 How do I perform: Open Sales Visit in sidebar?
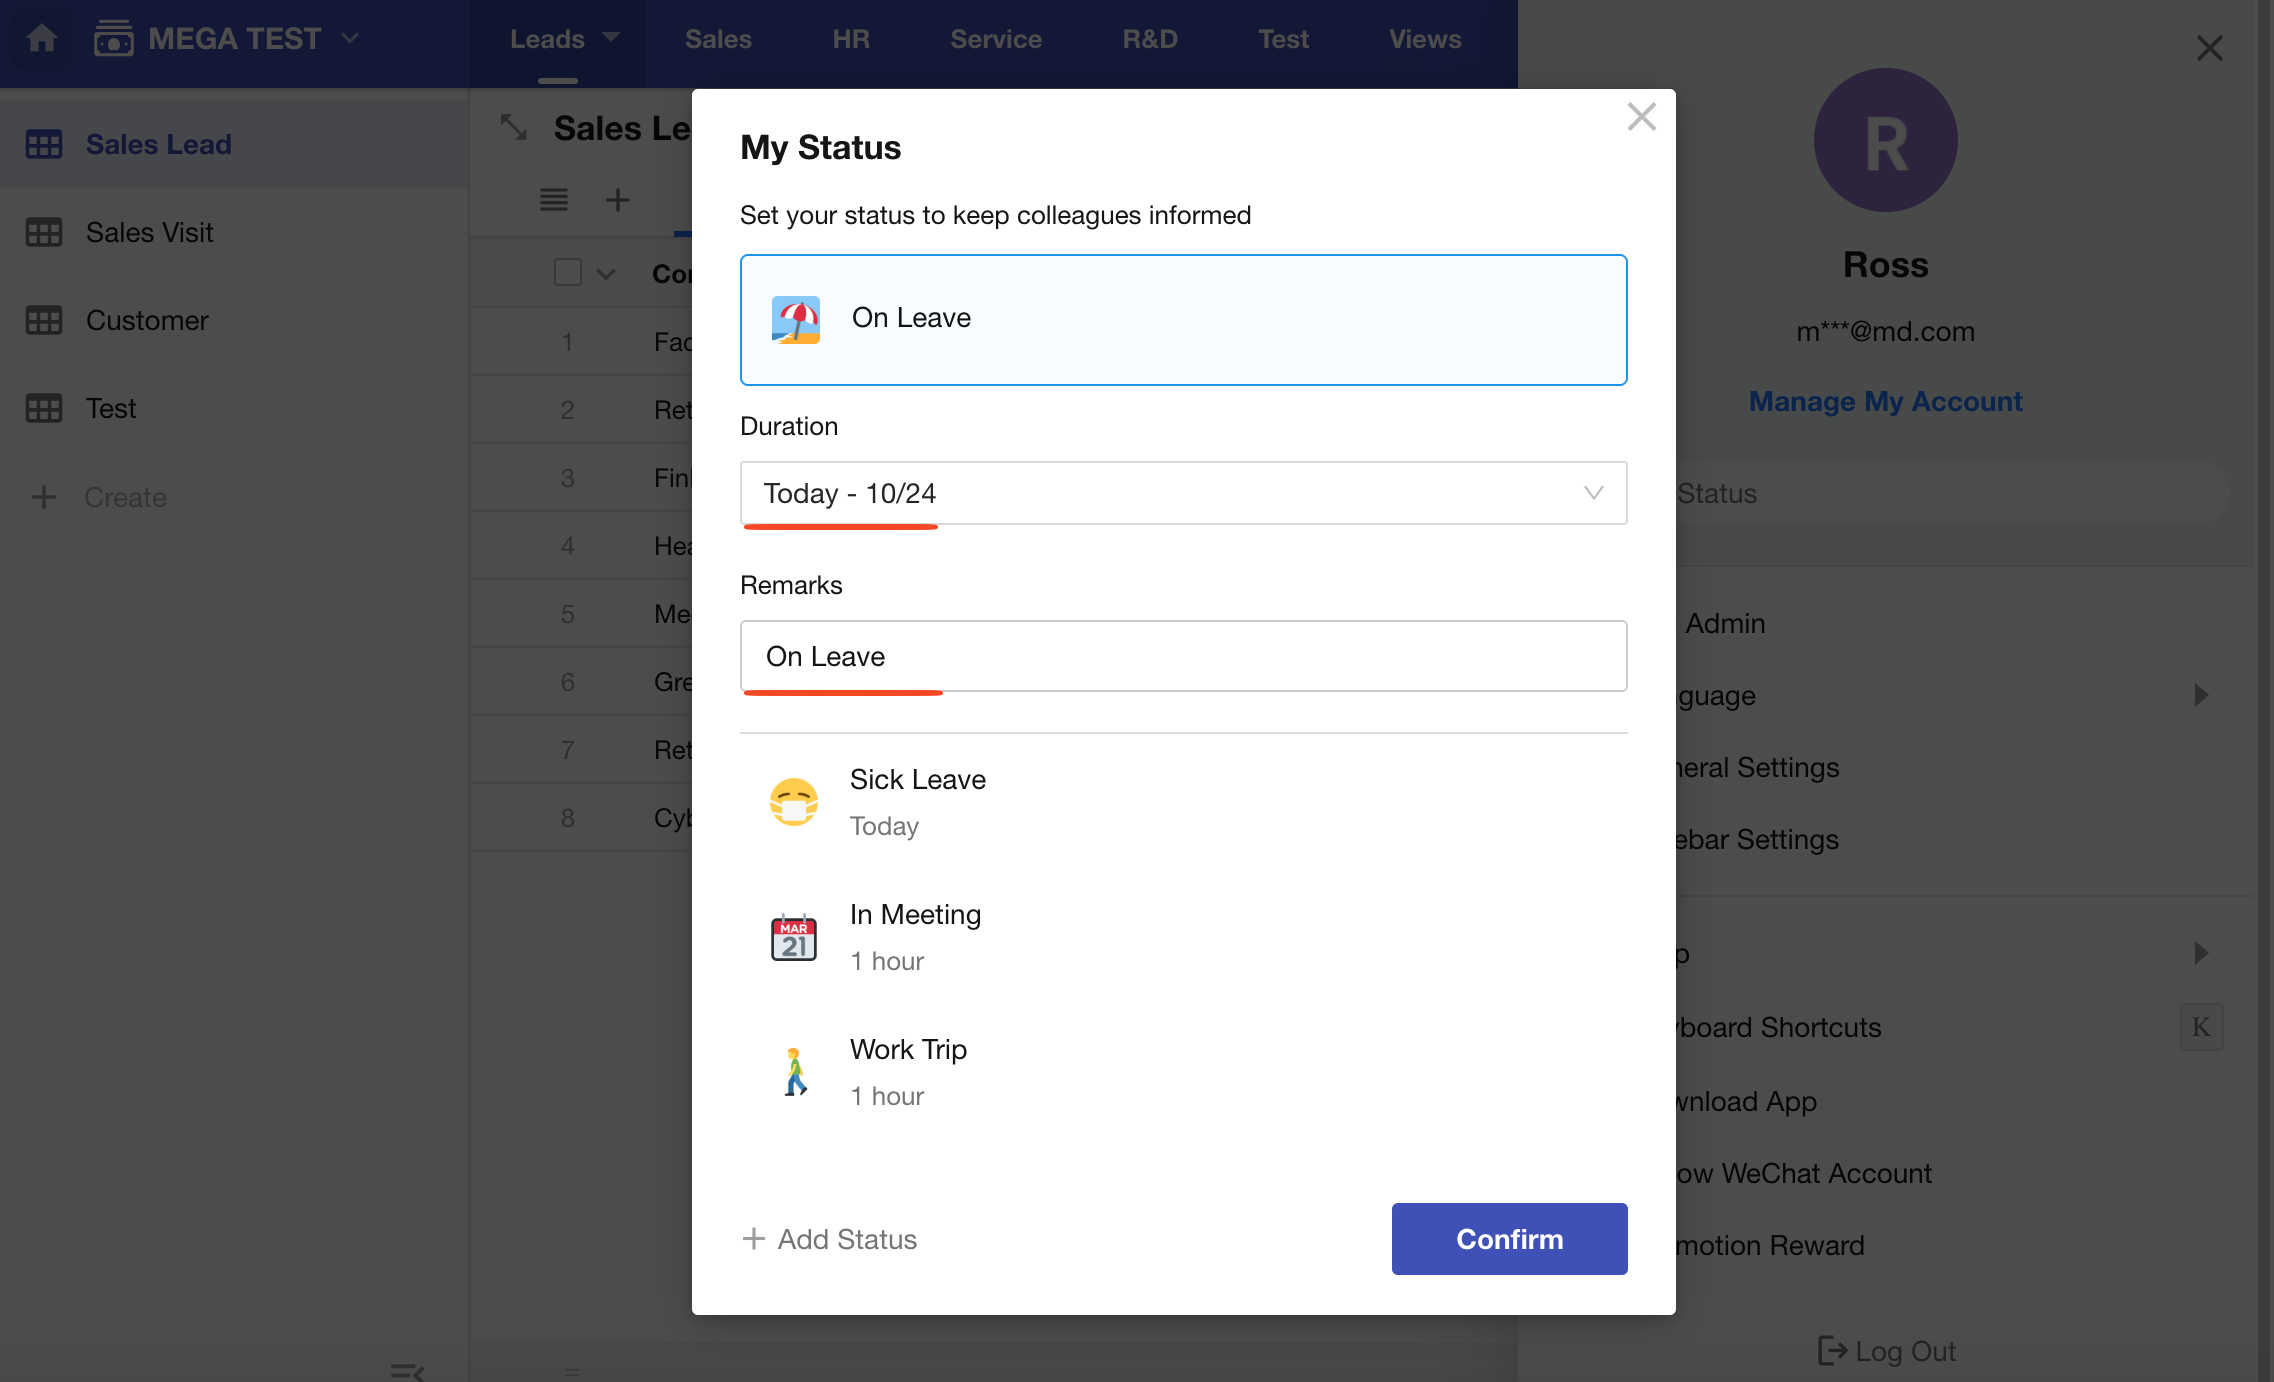[150, 232]
